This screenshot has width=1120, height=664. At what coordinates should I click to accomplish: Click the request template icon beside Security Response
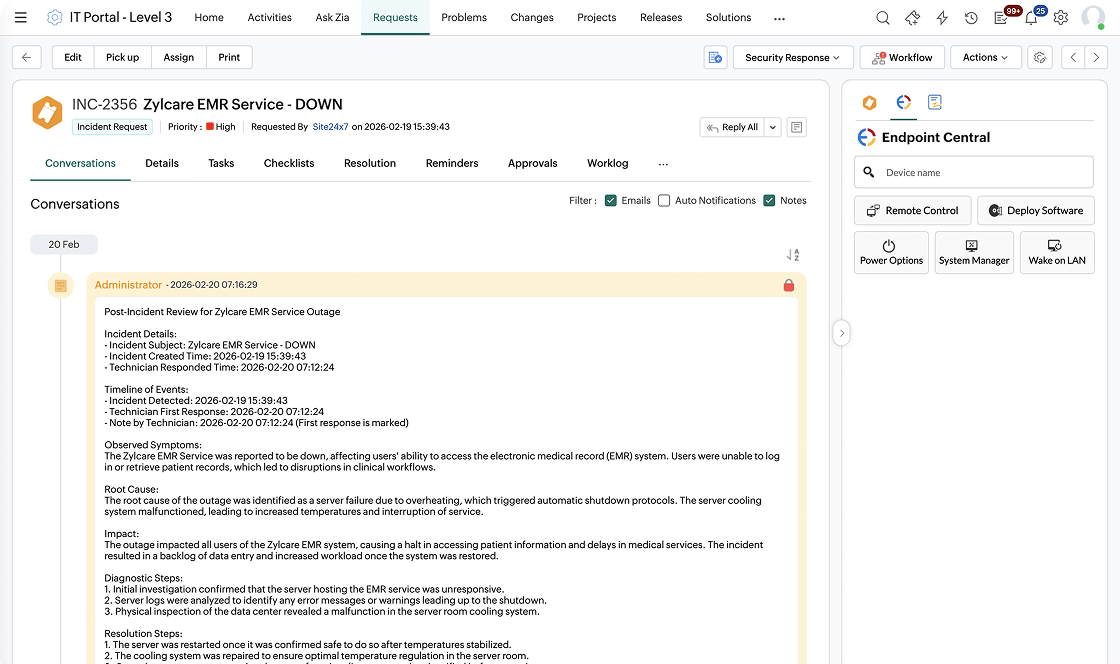click(715, 57)
